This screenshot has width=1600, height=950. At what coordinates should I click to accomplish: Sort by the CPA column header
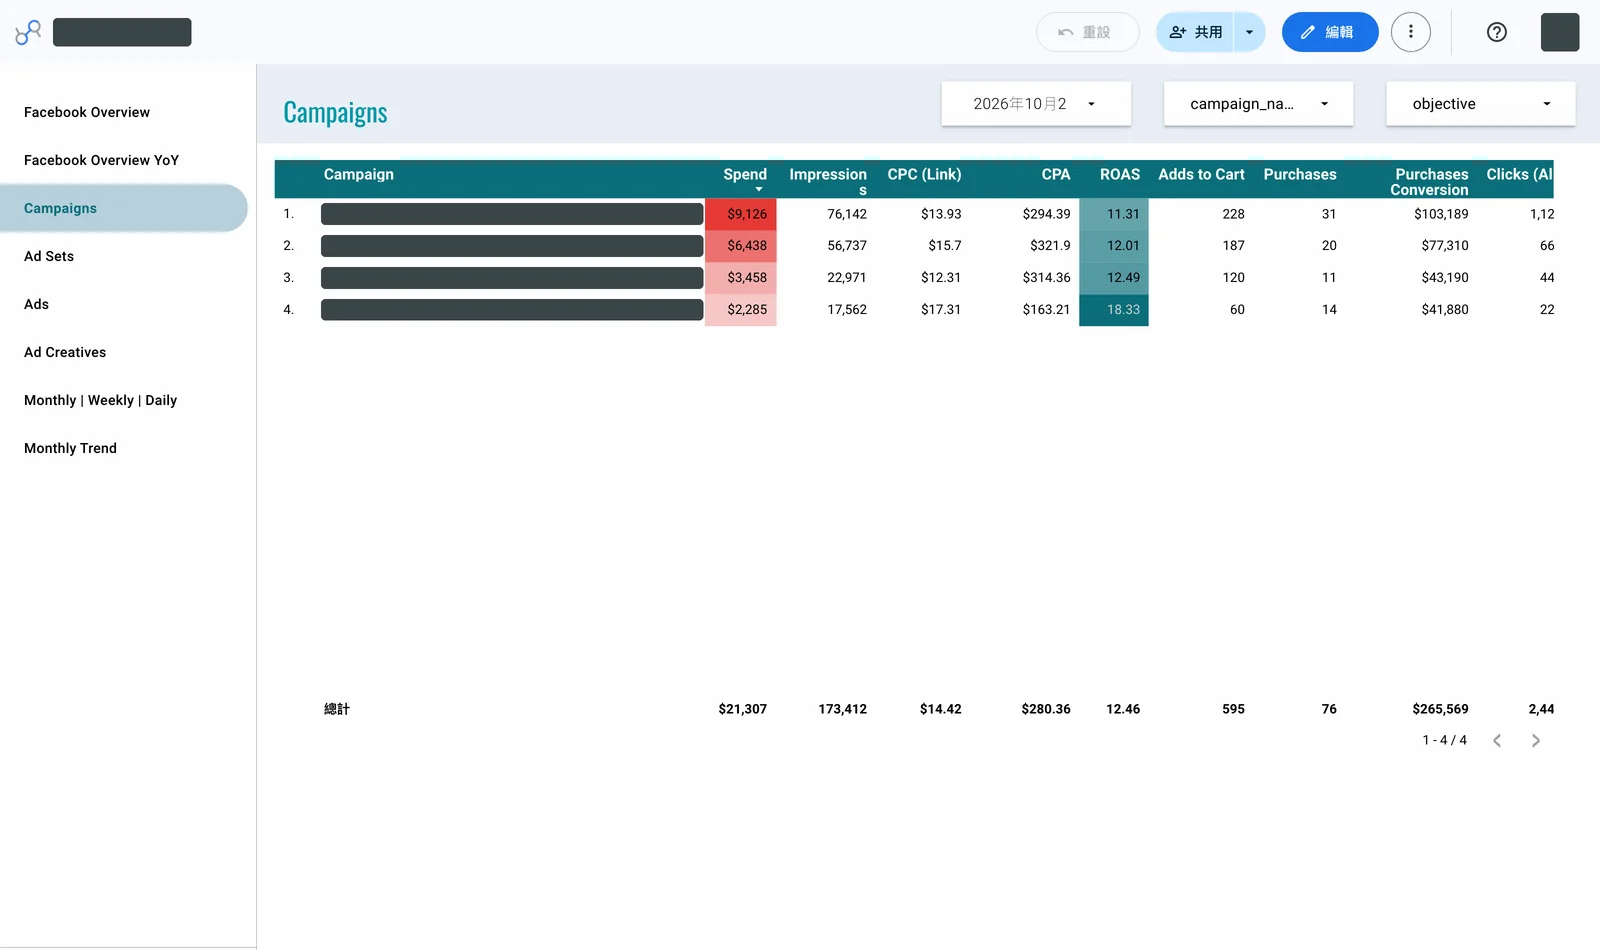1056,175
